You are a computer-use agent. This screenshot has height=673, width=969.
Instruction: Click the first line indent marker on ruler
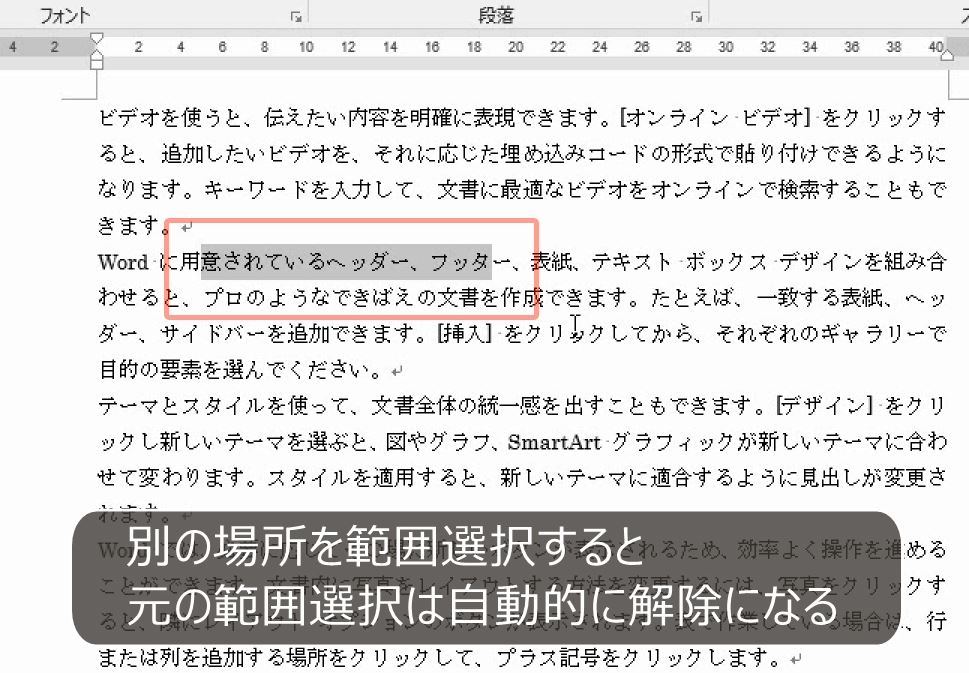pos(96,39)
